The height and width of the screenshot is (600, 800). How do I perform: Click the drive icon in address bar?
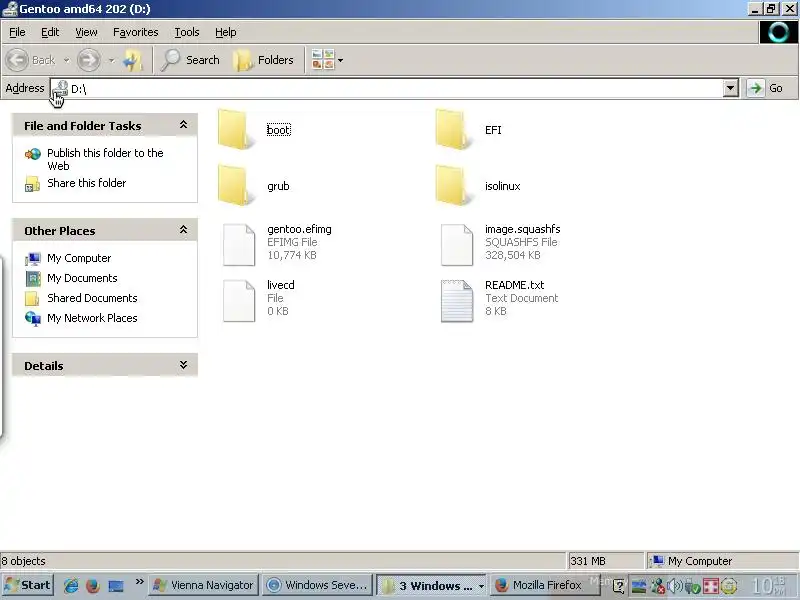pos(60,88)
